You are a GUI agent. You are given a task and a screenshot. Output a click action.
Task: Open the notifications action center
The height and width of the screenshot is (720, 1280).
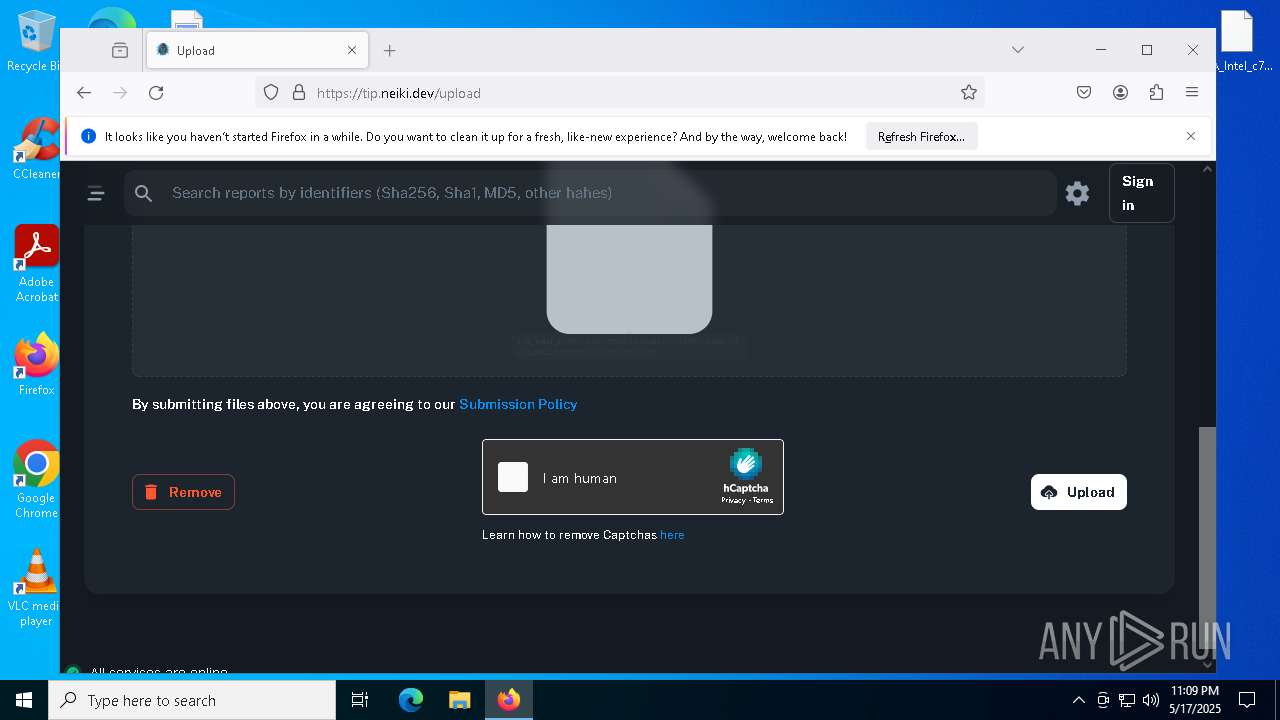click(x=1247, y=700)
